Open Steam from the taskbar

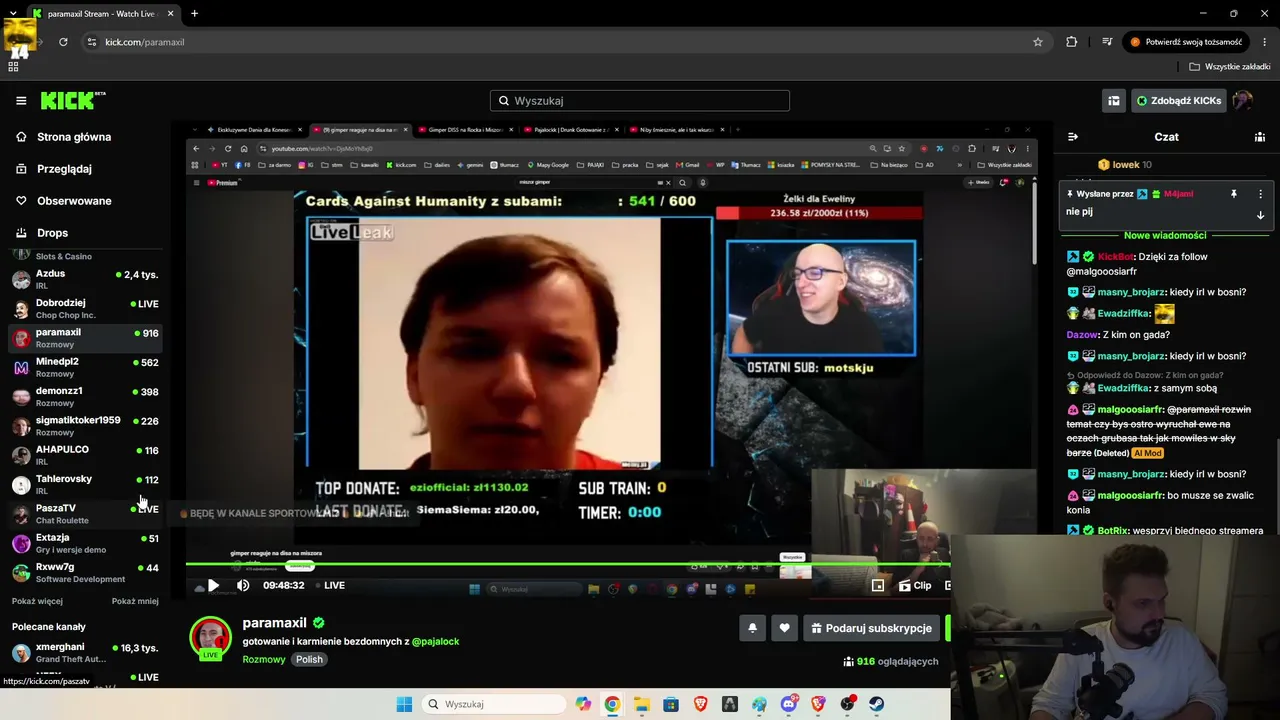click(877, 704)
